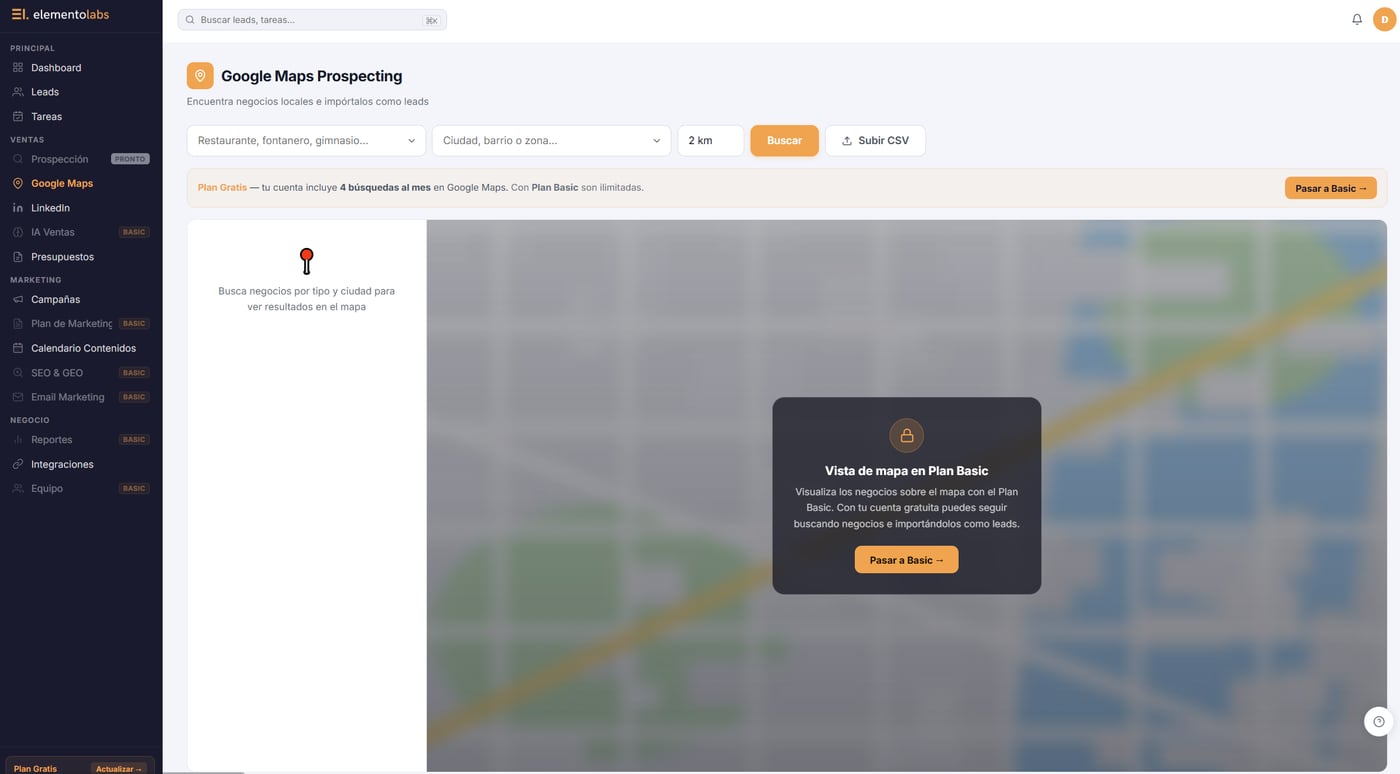Click the lock icon on map overlay

(x=907, y=435)
